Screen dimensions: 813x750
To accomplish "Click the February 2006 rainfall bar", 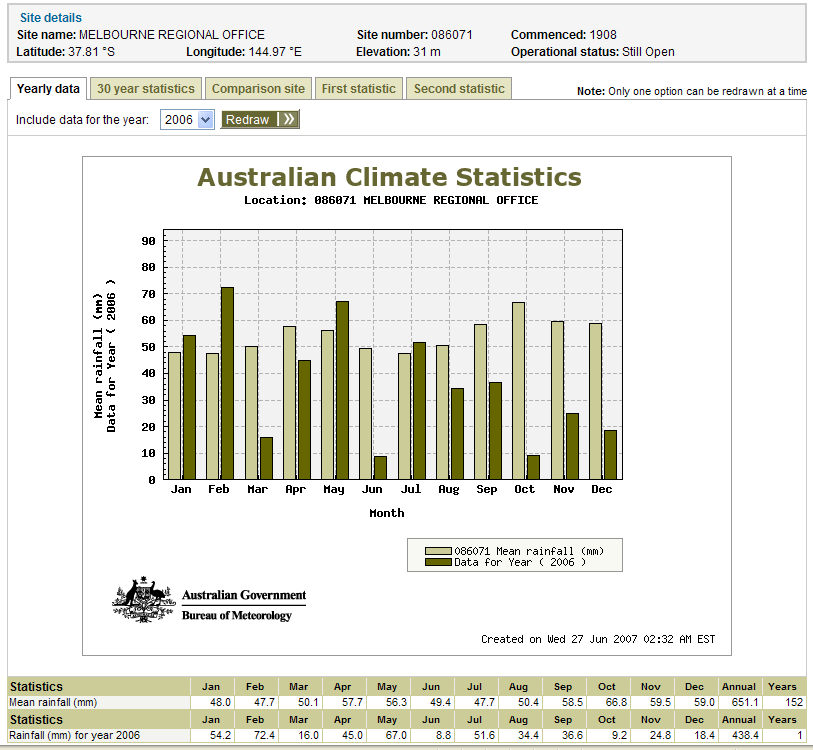I will point(227,383).
